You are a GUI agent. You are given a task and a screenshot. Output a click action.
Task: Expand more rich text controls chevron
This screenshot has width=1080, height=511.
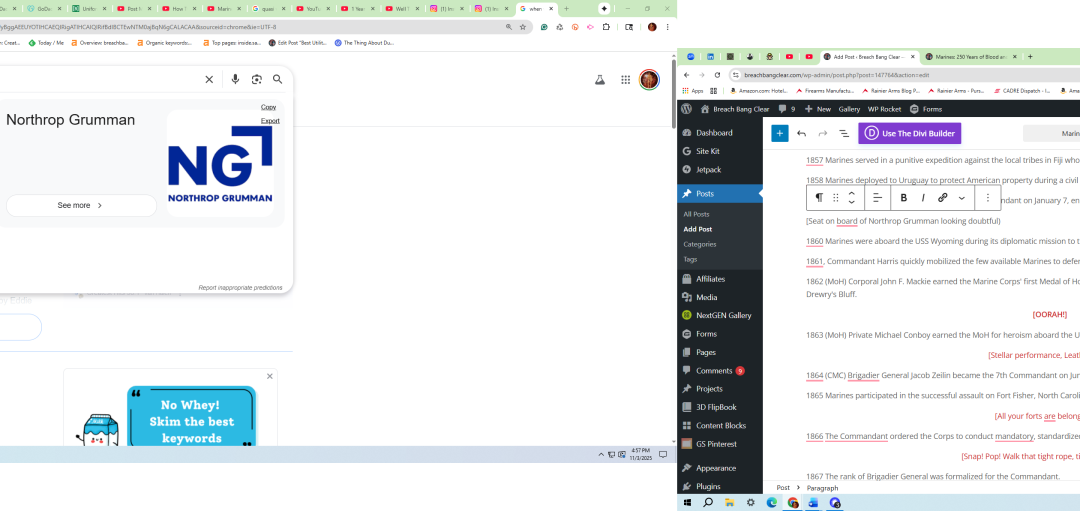(962, 198)
